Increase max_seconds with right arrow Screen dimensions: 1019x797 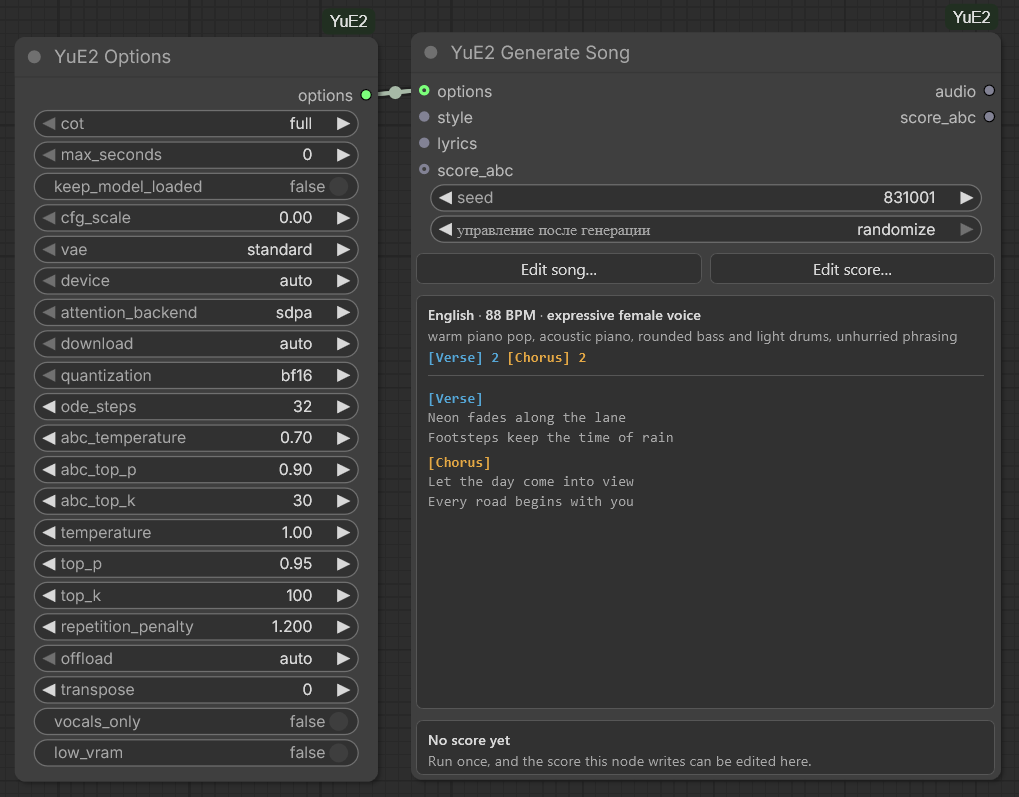tap(343, 155)
